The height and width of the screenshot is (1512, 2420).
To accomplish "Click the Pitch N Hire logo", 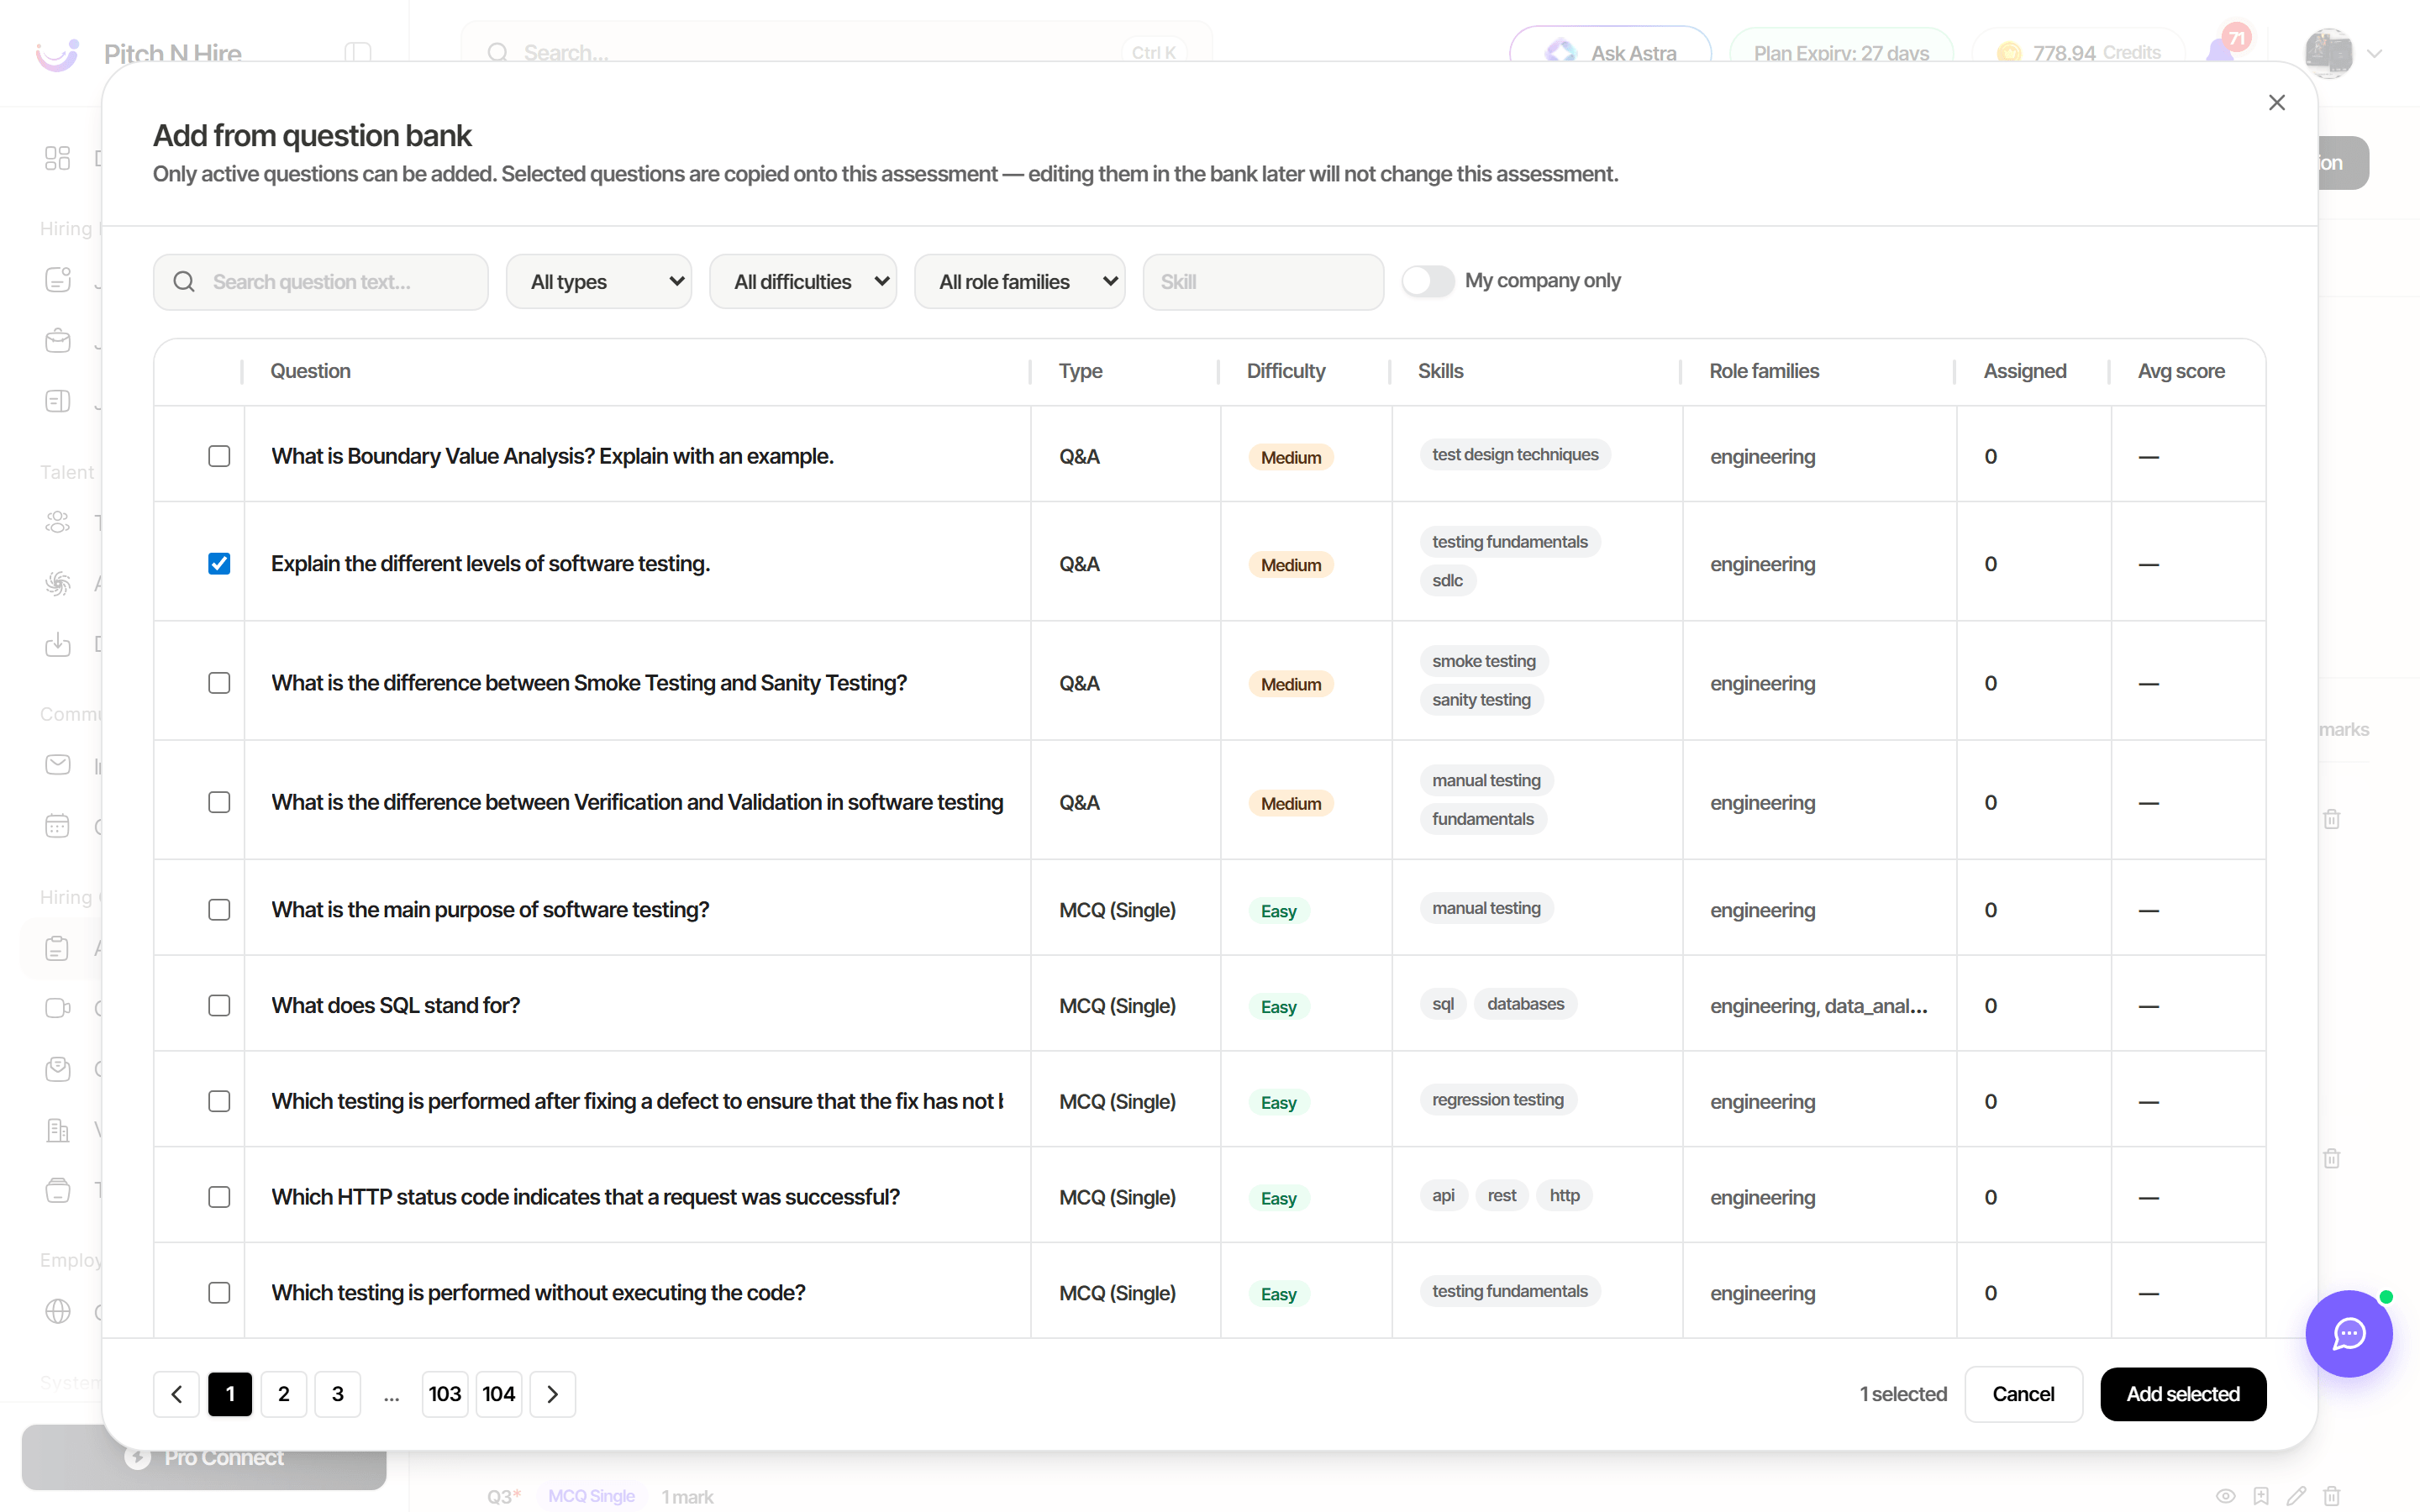I will [57, 53].
